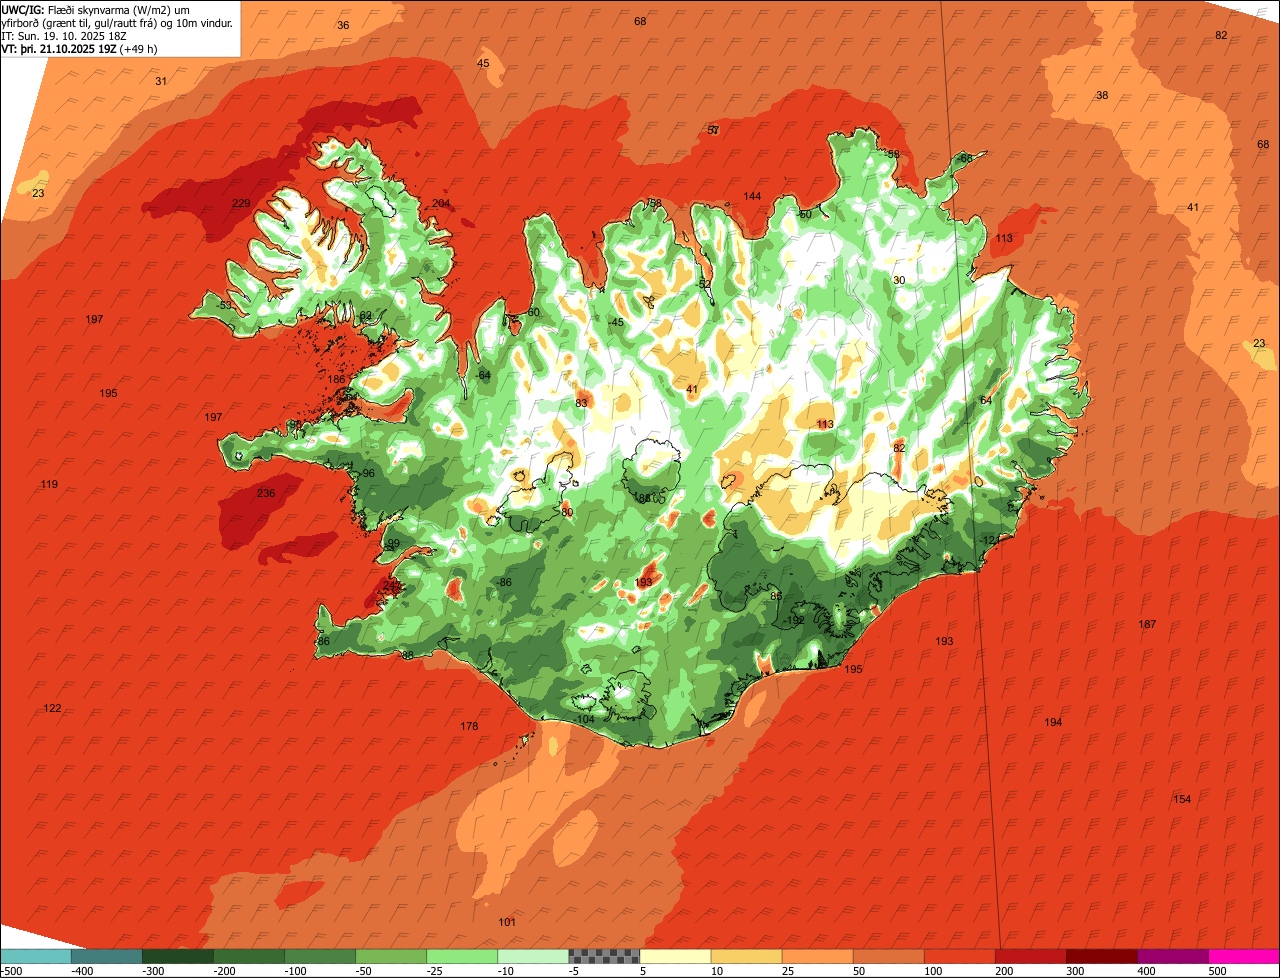The height and width of the screenshot is (978, 1280).
Task: Click the checkered -5 to 5 legend swatch
Action: [604, 956]
